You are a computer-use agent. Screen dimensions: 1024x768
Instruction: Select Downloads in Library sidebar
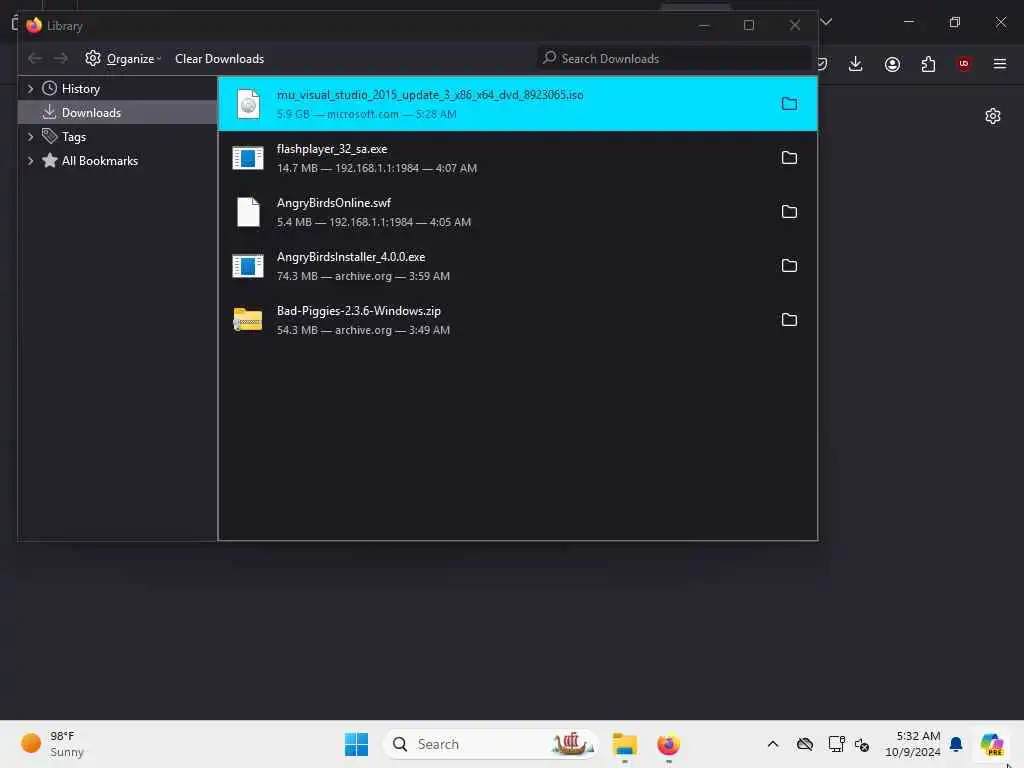pyautogui.click(x=91, y=113)
